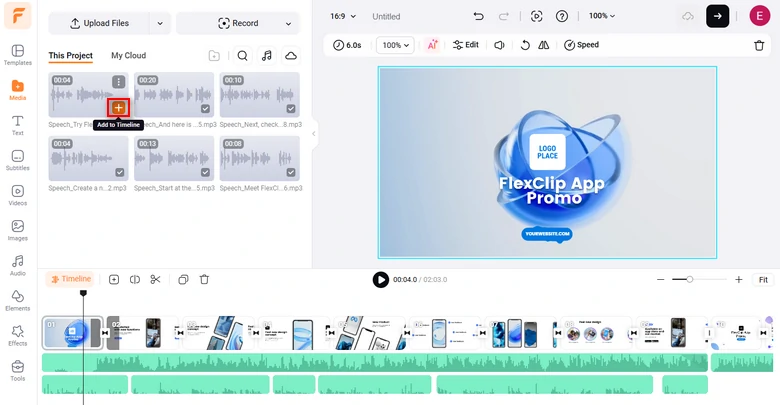Image resolution: width=780 pixels, height=405 pixels.
Task: Click the music file filter icon
Action: pos(267,56)
